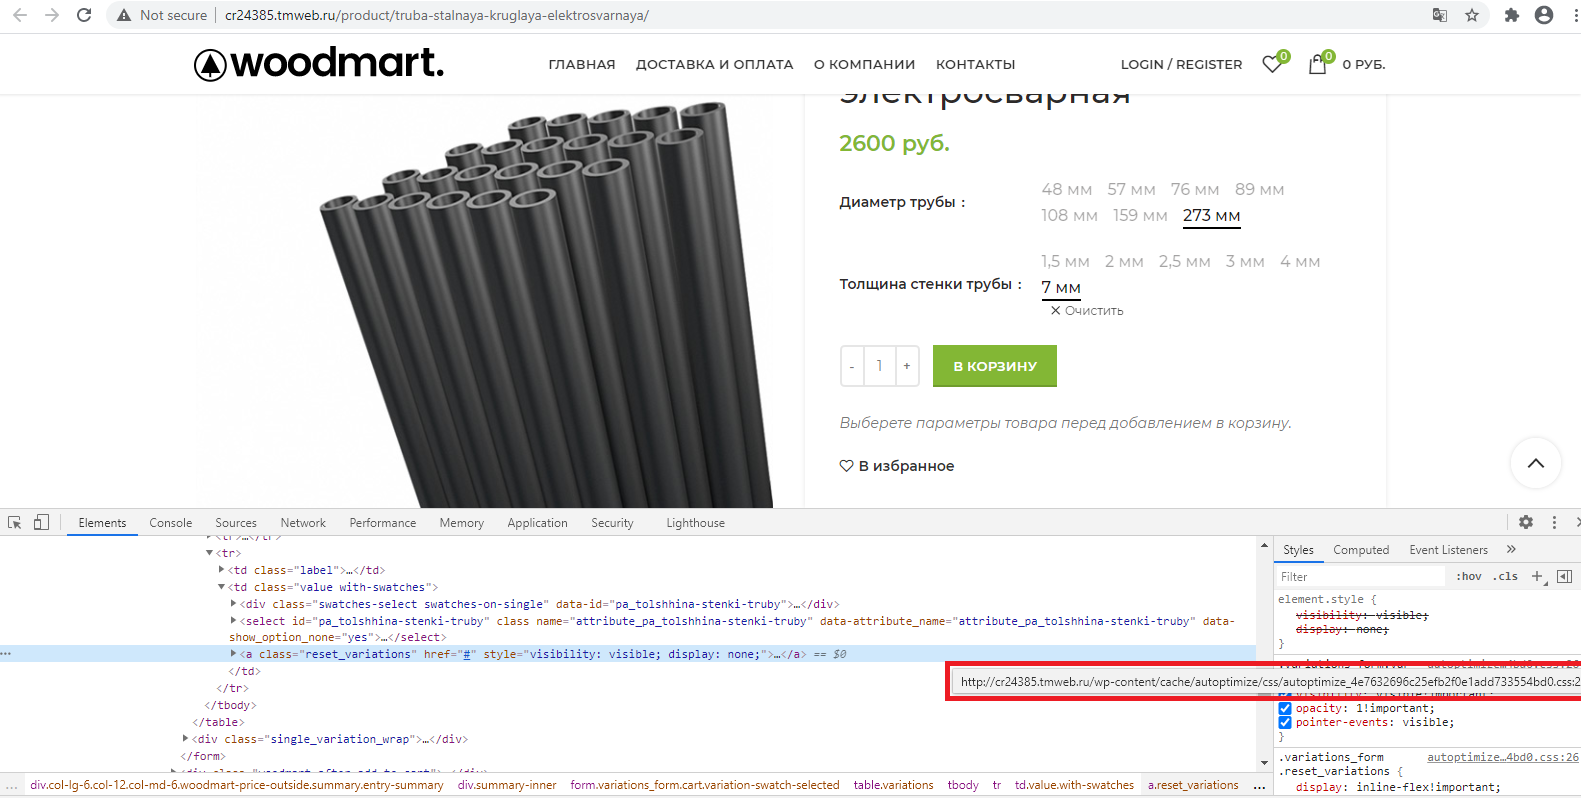The width and height of the screenshot is (1581, 798).
Task: Open the Memory tab
Action: [x=462, y=522]
